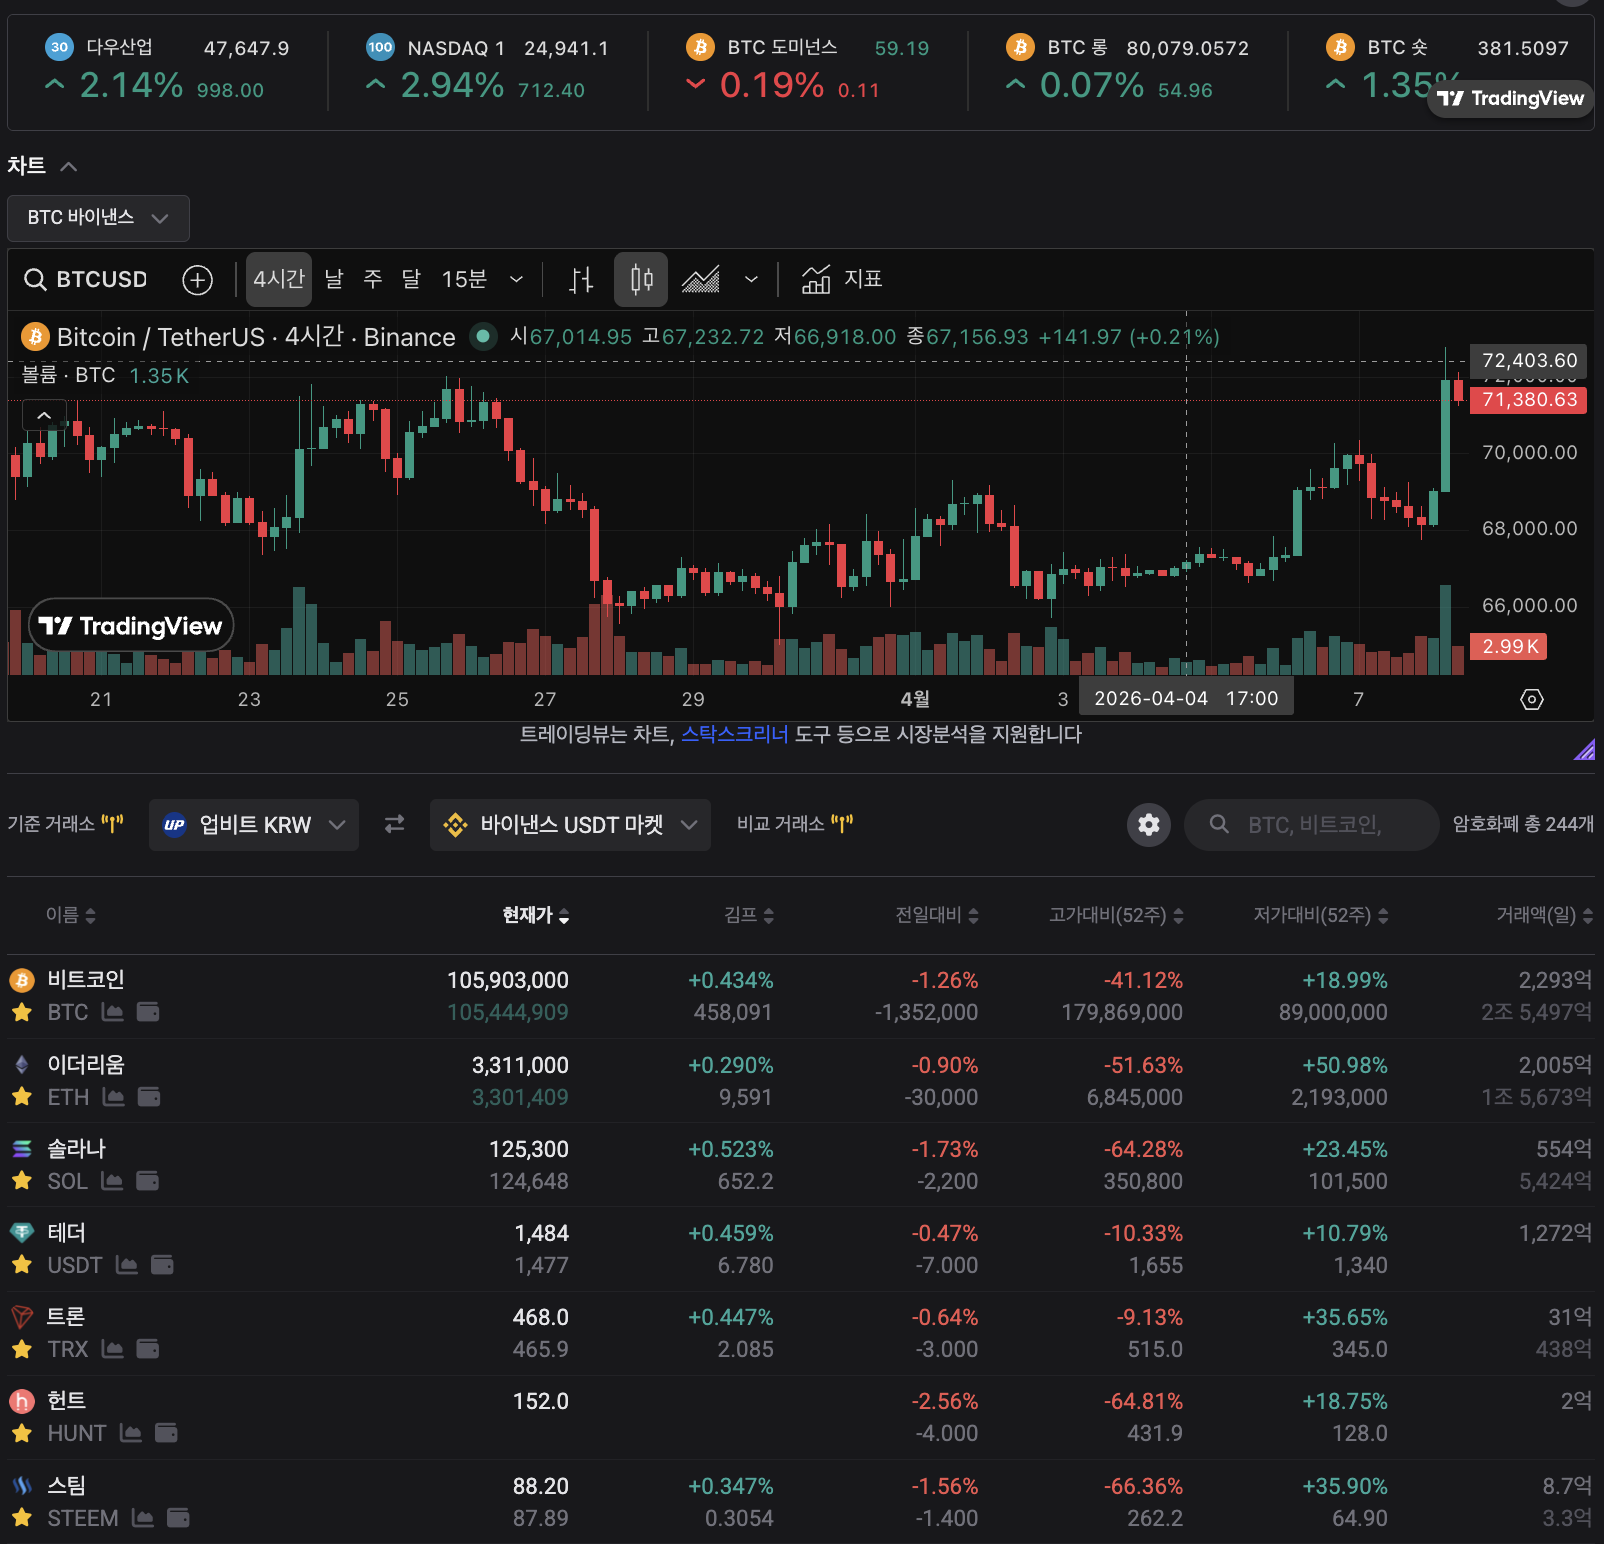Viewport: 1604px width, 1544px height.
Task: Open the chart icon in the BTC row
Action: [113, 1012]
